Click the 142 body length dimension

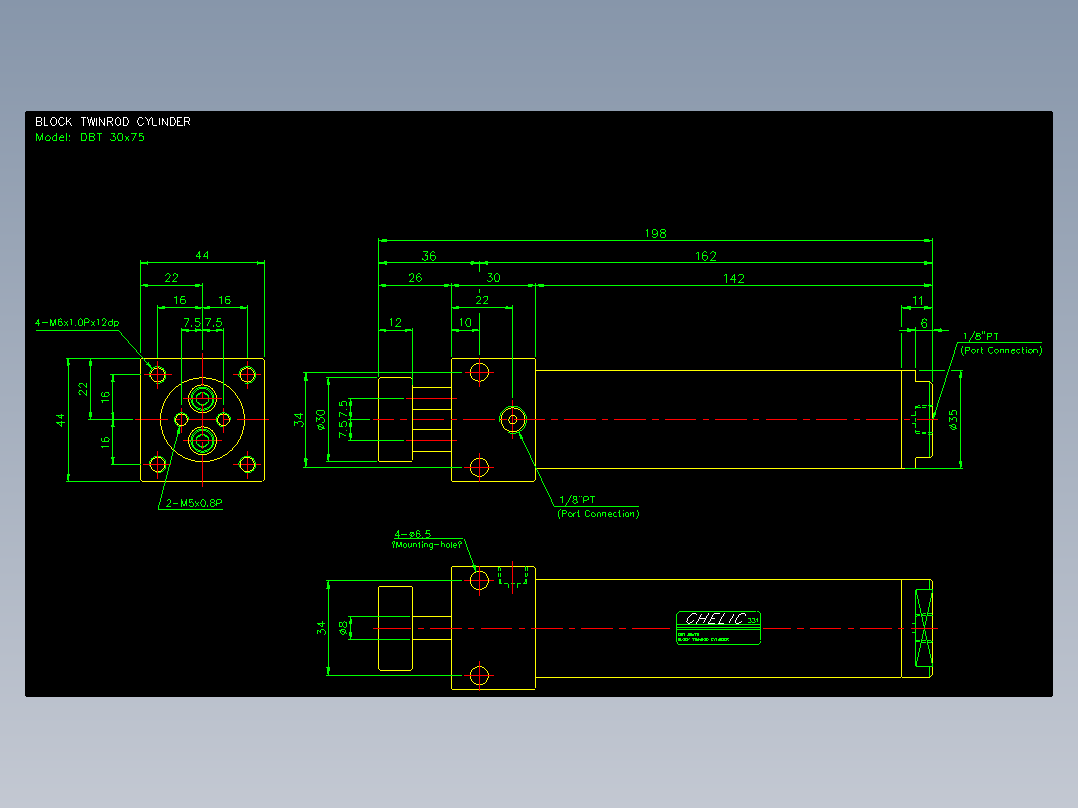coord(734,279)
